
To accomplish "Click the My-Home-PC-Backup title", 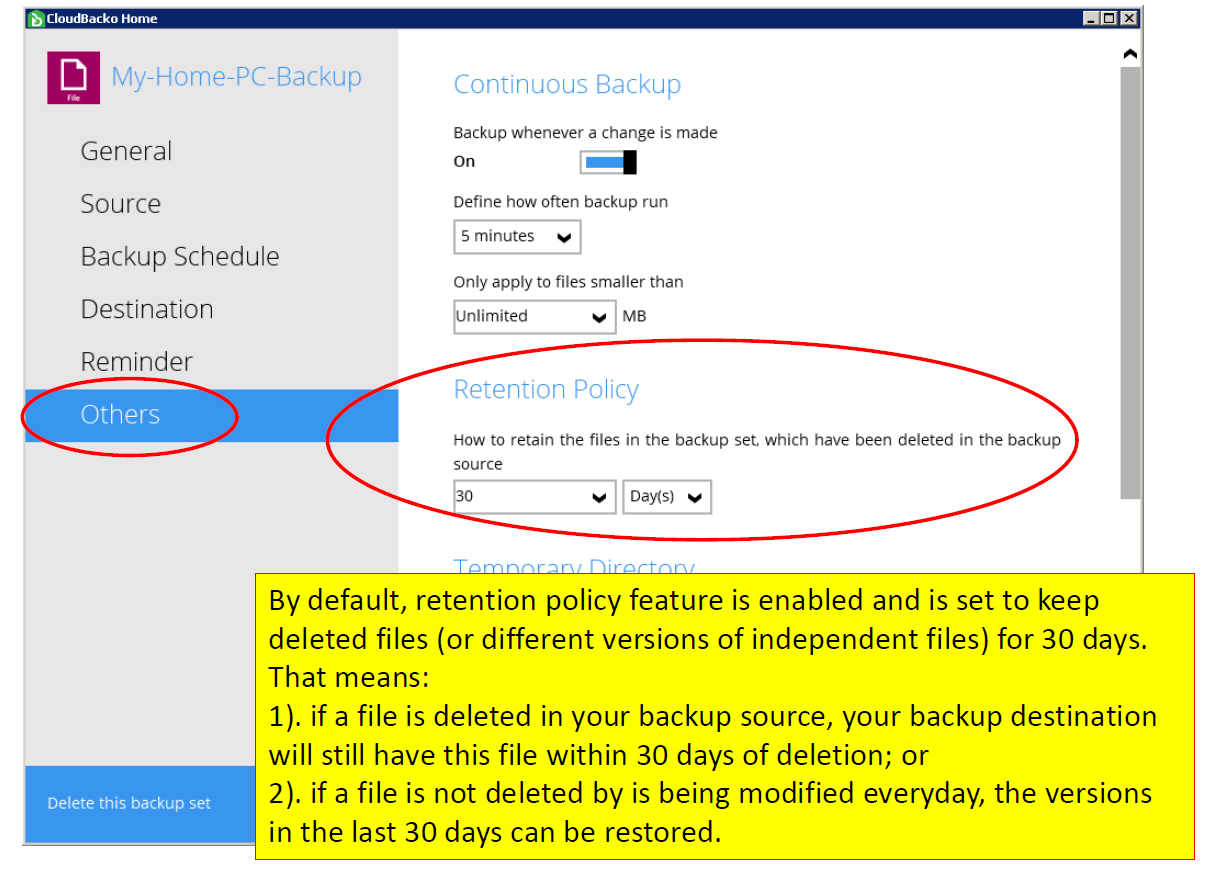I will click(x=236, y=77).
